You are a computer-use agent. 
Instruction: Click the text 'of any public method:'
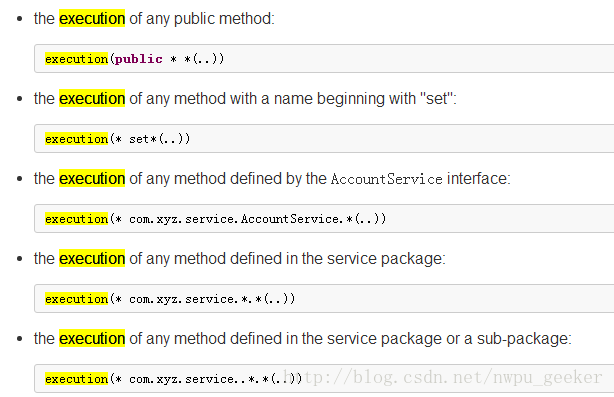click(x=202, y=19)
